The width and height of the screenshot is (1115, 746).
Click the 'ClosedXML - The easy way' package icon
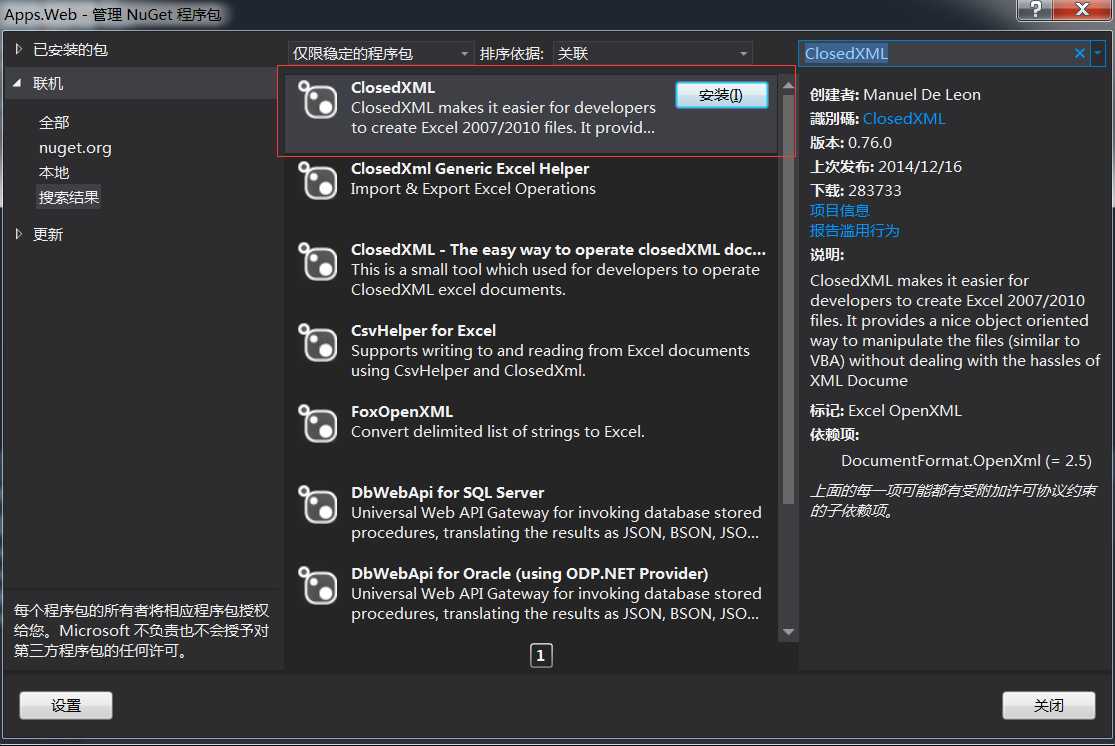(317, 262)
